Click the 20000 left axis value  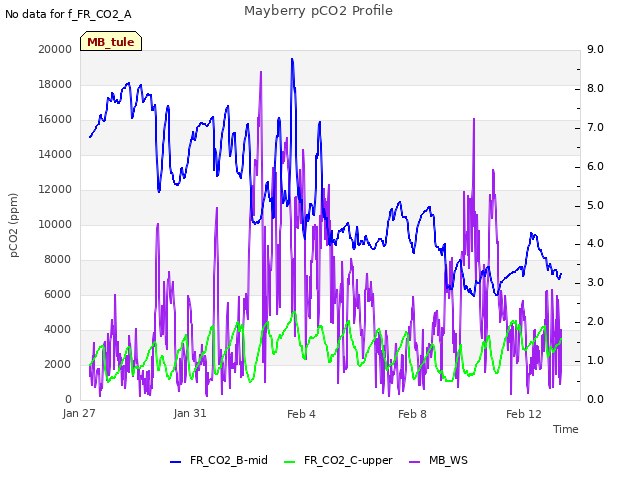point(55,49)
